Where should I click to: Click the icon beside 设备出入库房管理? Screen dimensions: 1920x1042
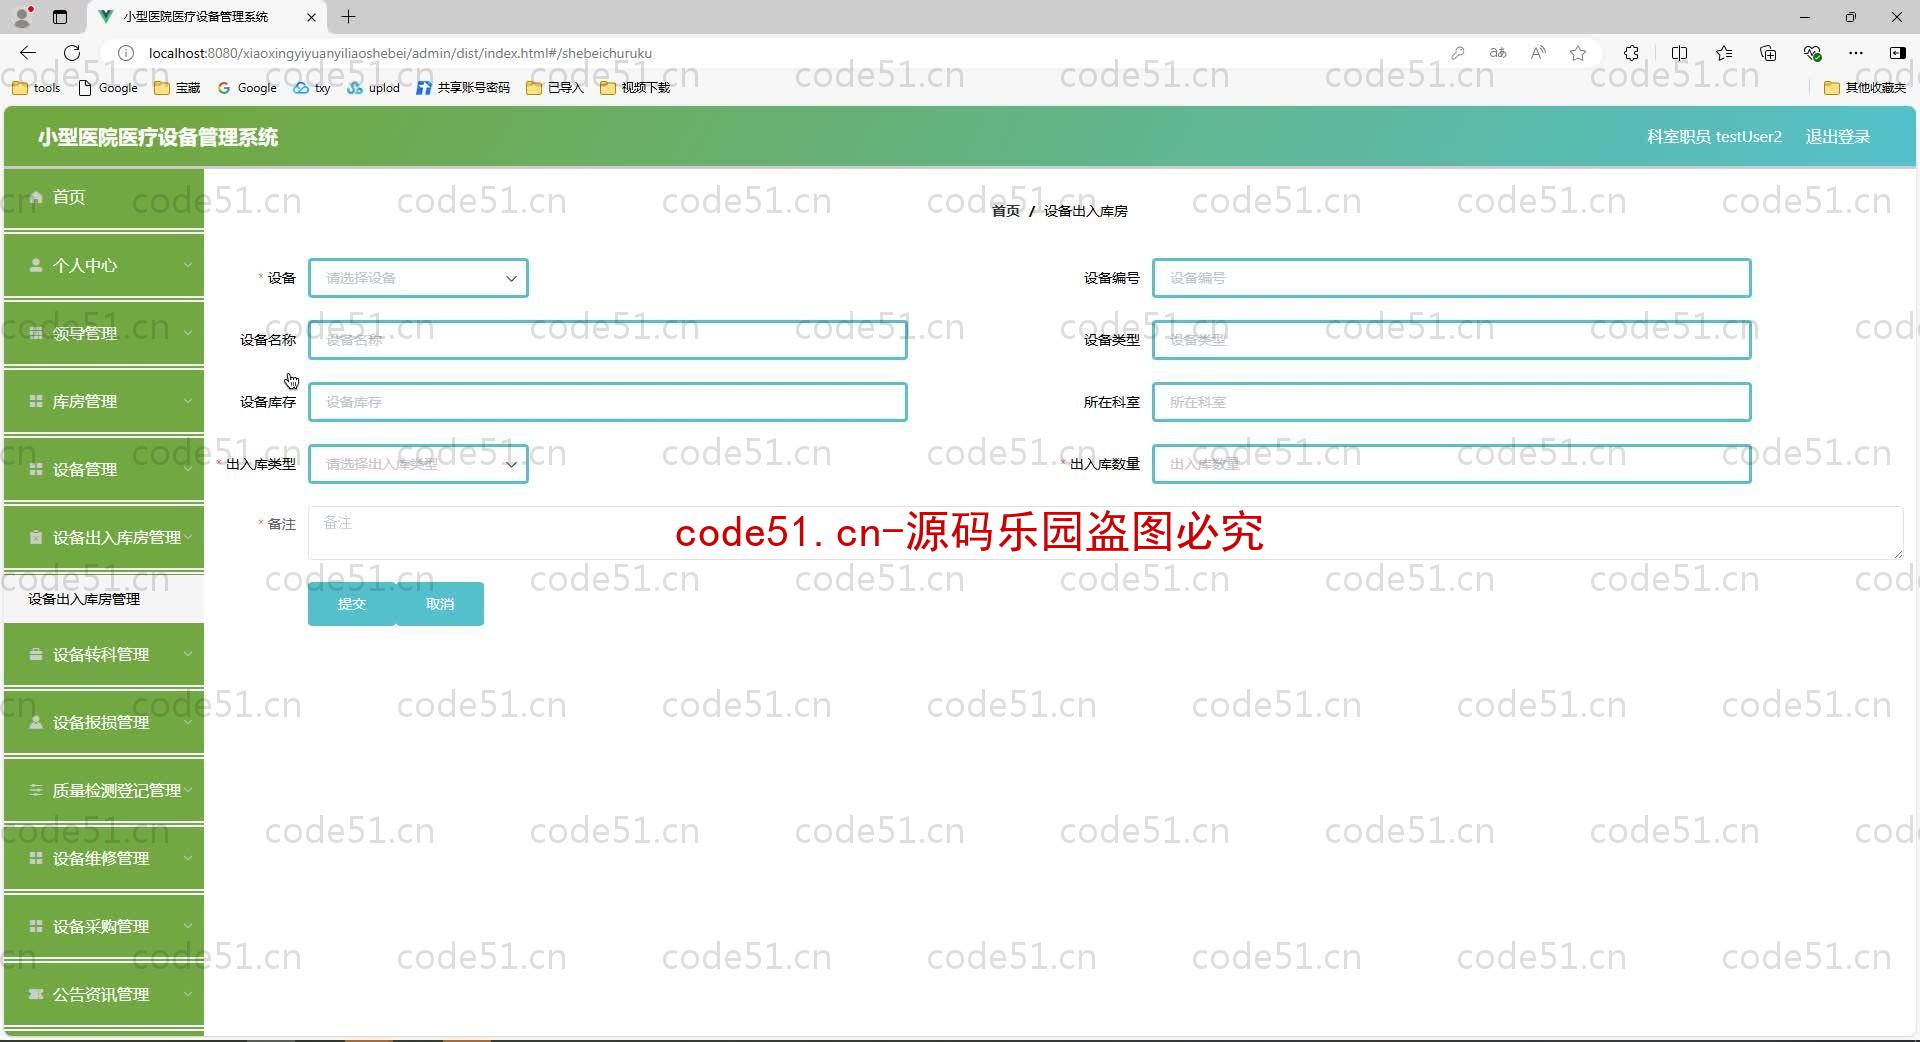tap(36, 537)
